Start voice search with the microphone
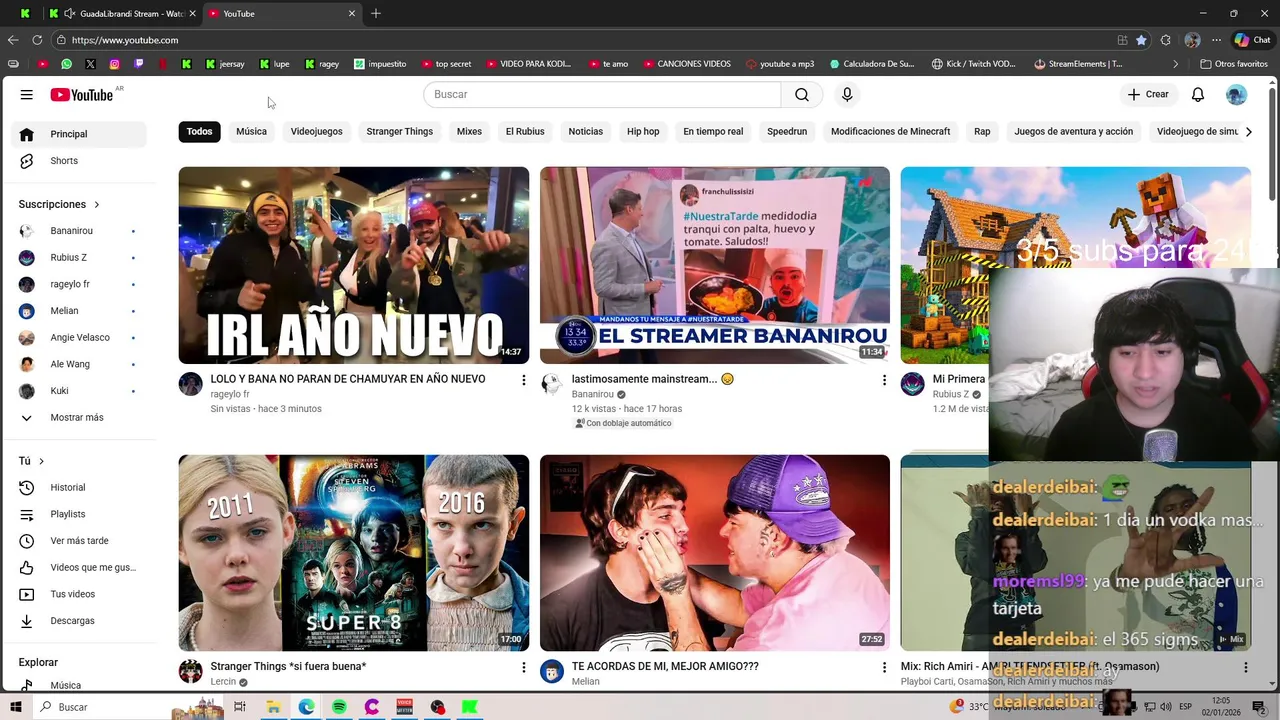This screenshot has height=720, width=1280. click(x=847, y=94)
